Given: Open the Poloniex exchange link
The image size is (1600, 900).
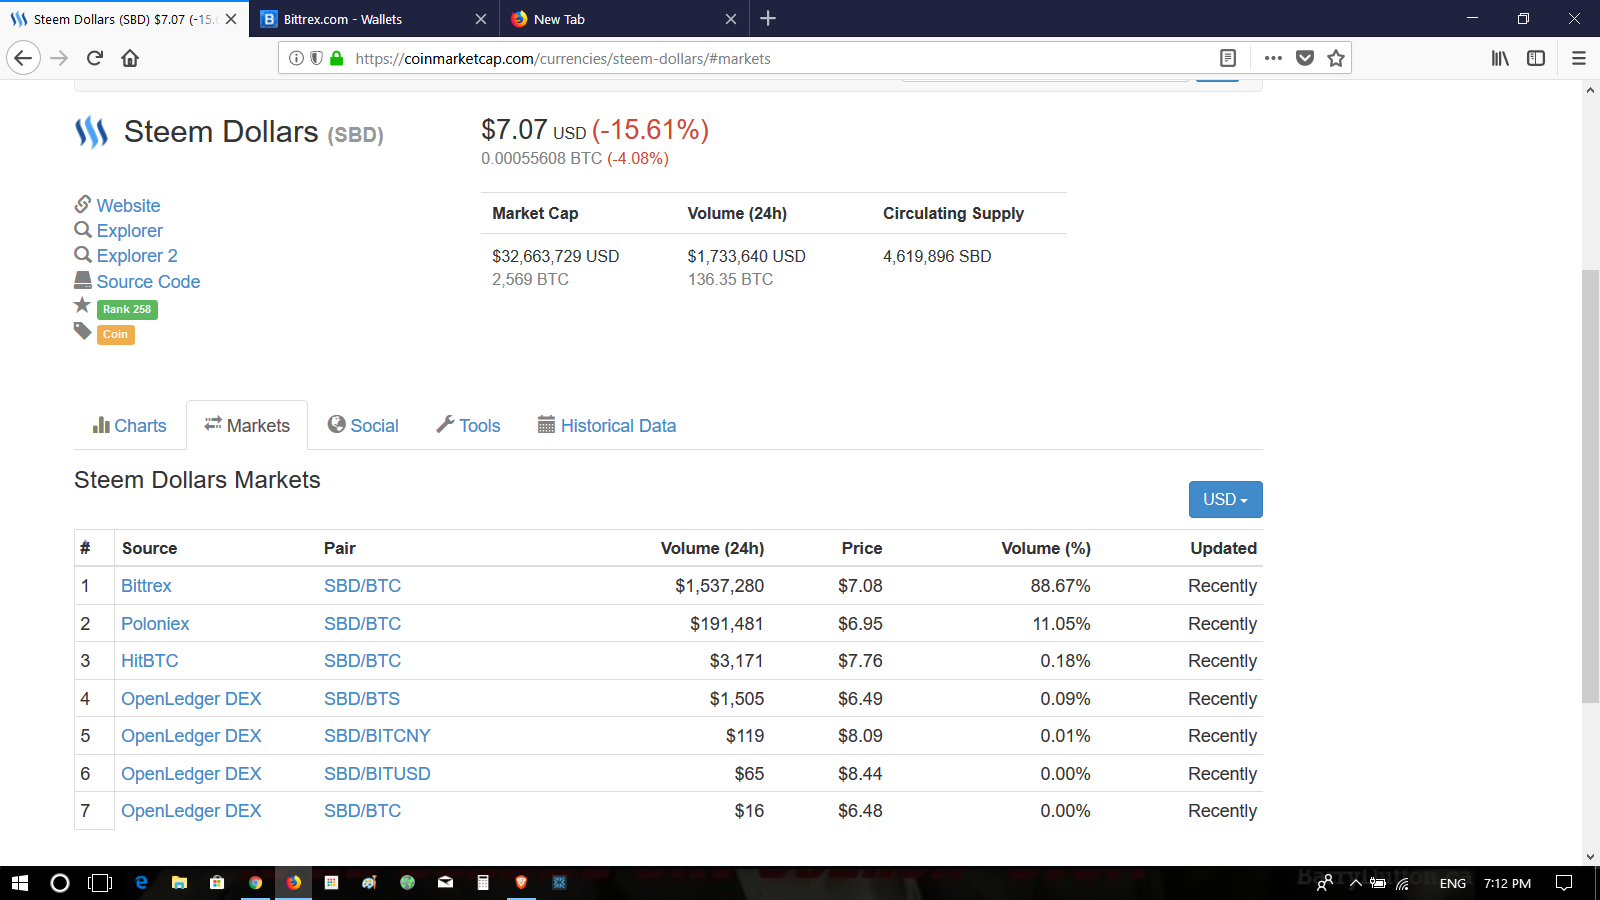Looking at the screenshot, I should click(x=155, y=624).
